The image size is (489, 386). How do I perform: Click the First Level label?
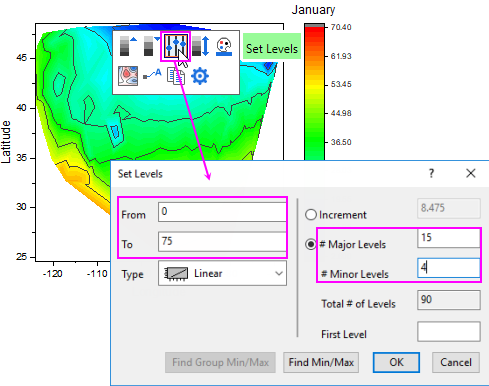[344, 334]
